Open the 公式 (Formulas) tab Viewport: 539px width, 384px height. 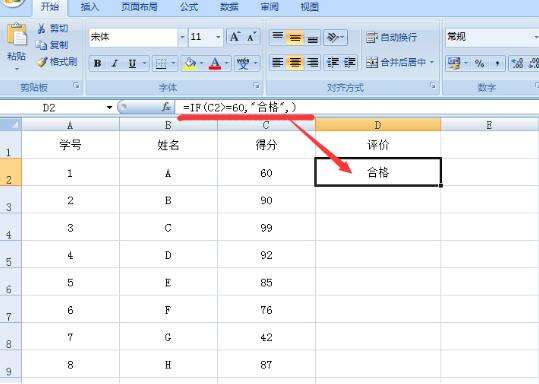click(x=189, y=7)
